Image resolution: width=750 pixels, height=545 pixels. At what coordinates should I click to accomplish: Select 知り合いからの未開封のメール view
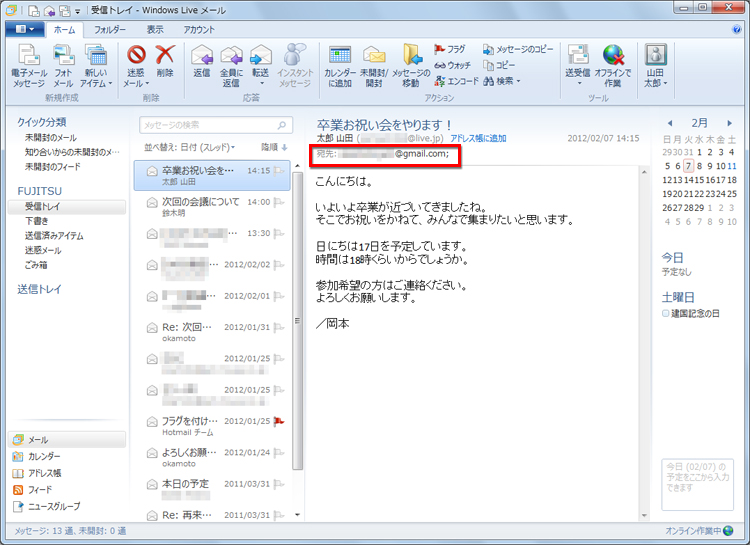(x=72, y=152)
